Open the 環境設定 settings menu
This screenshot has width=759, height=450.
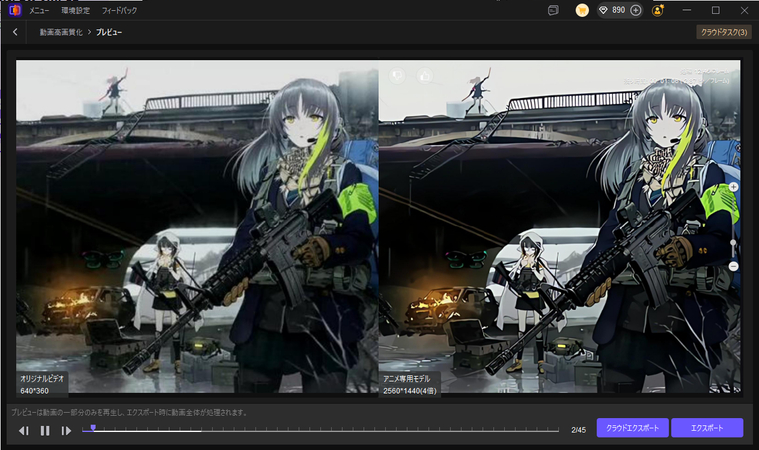(x=76, y=10)
